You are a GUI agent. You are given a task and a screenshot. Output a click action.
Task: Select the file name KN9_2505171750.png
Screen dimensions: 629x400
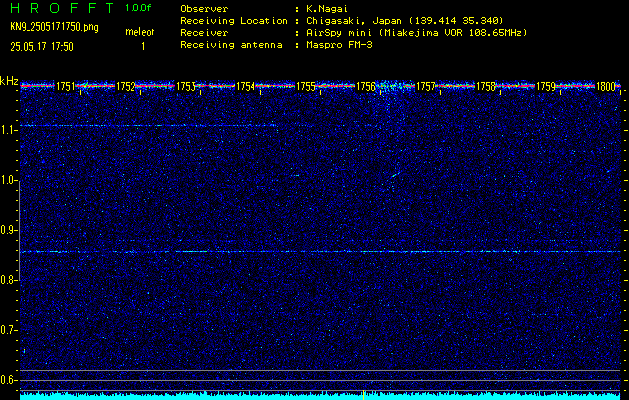(x=54, y=27)
